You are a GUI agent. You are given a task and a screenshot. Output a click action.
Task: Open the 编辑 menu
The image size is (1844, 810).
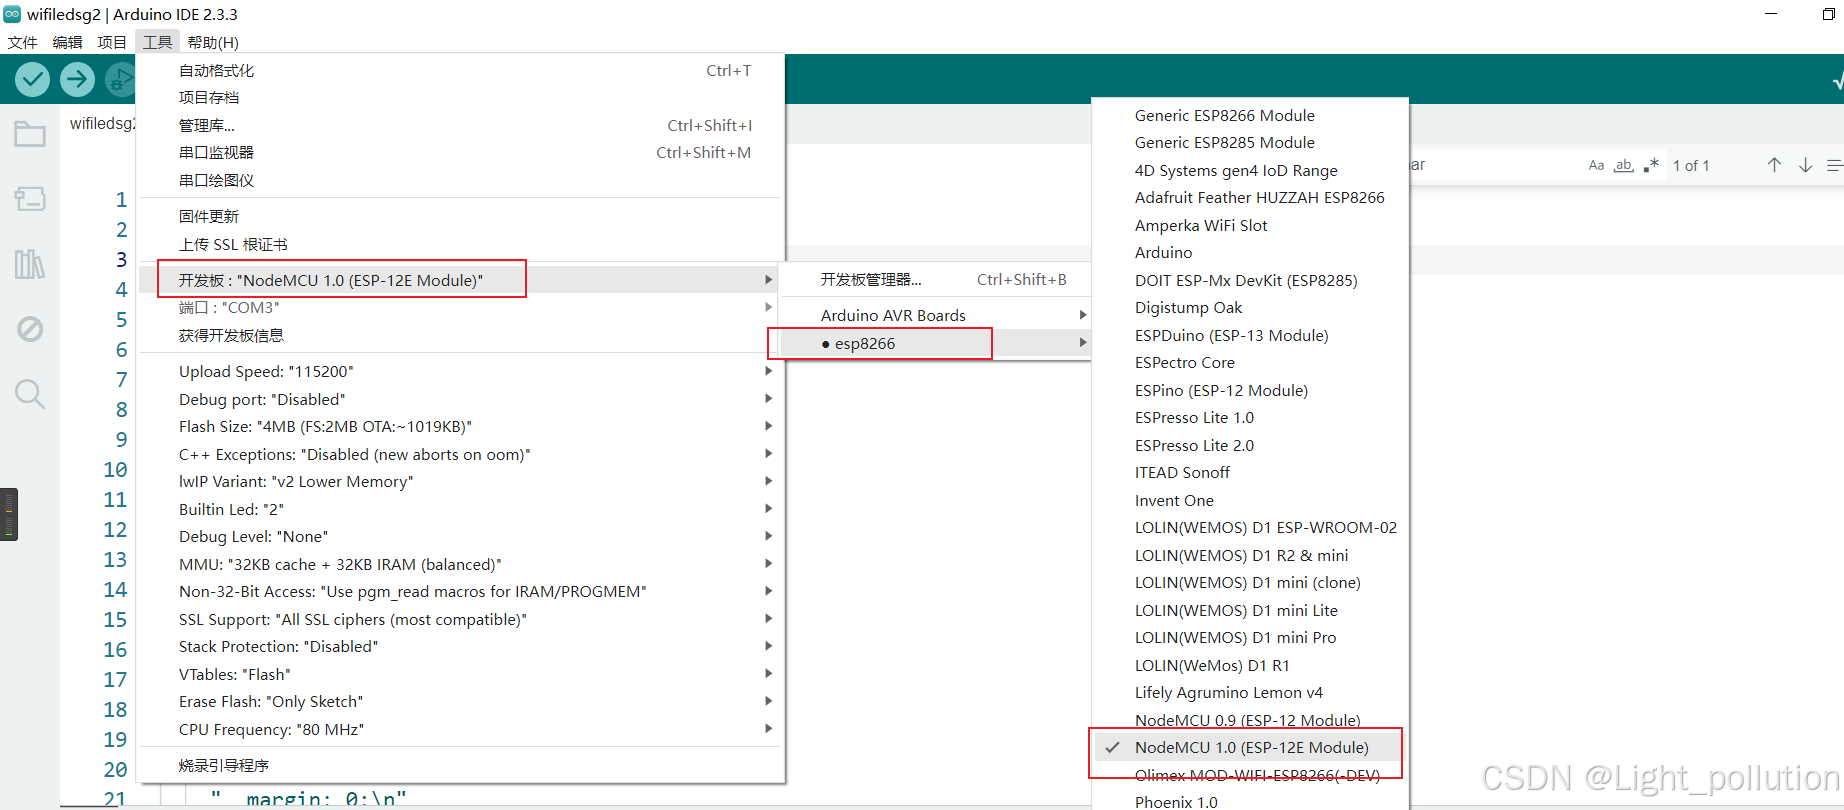coord(68,42)
